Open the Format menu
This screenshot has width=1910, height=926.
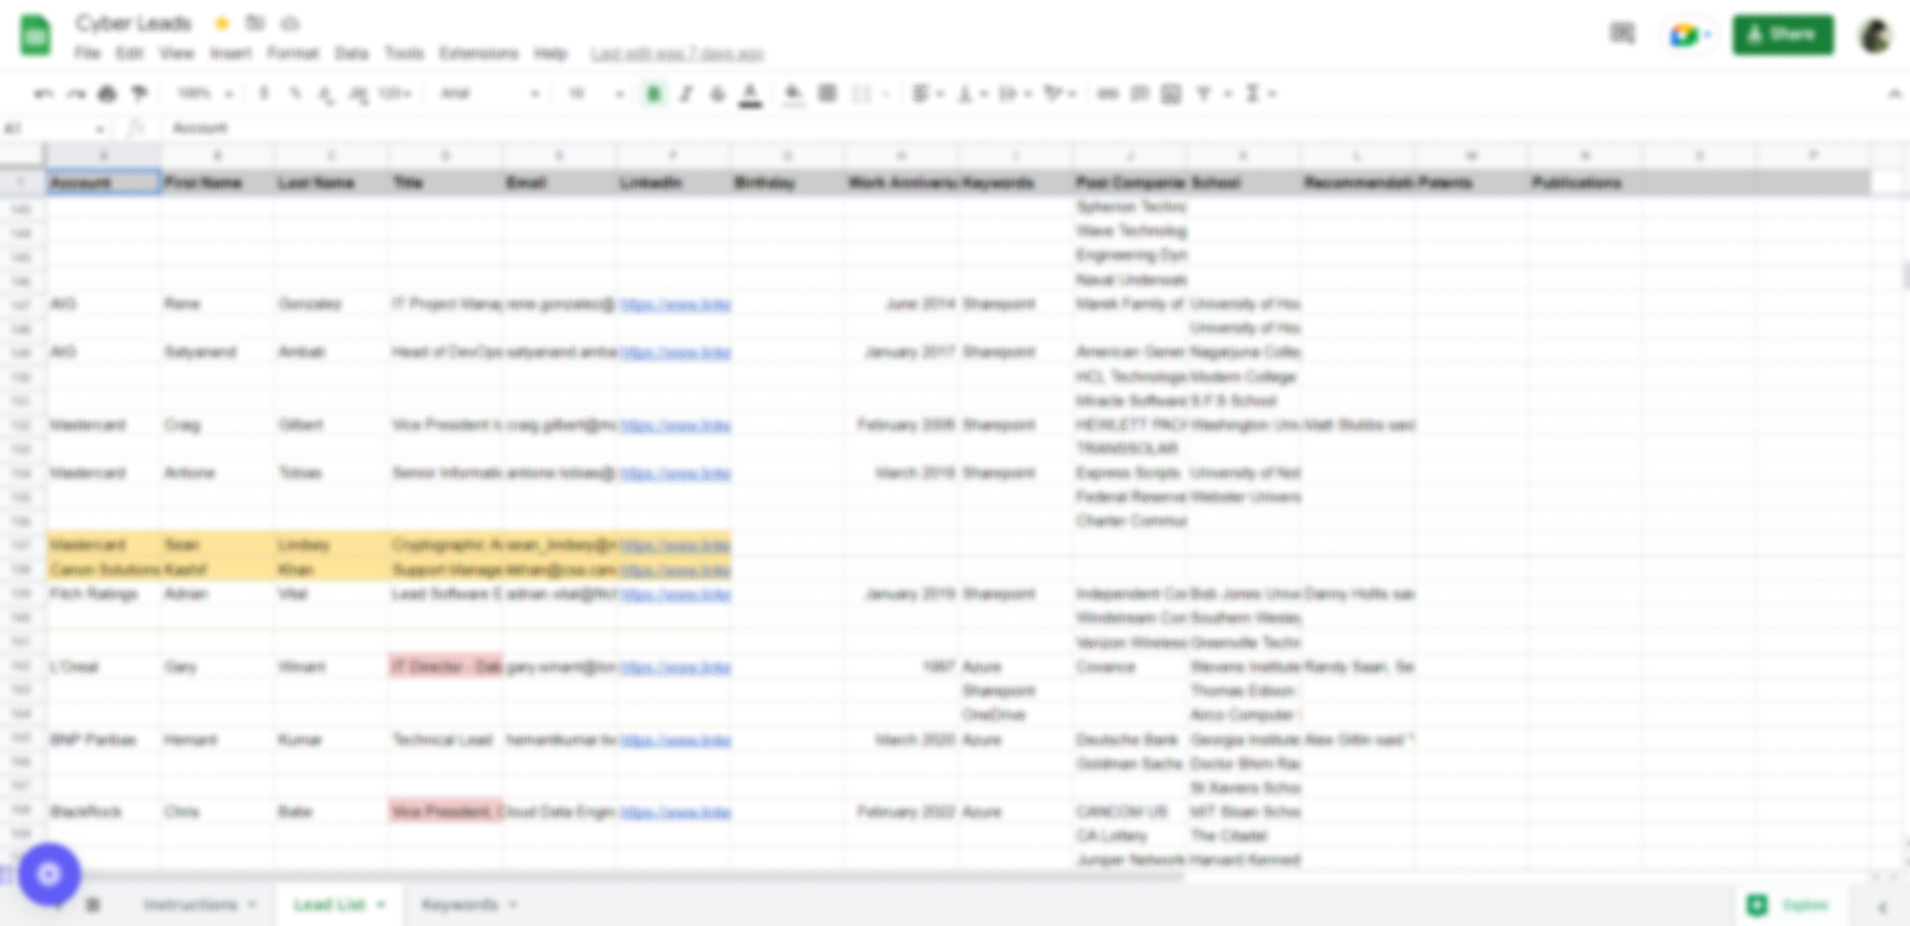coord(292,53)
